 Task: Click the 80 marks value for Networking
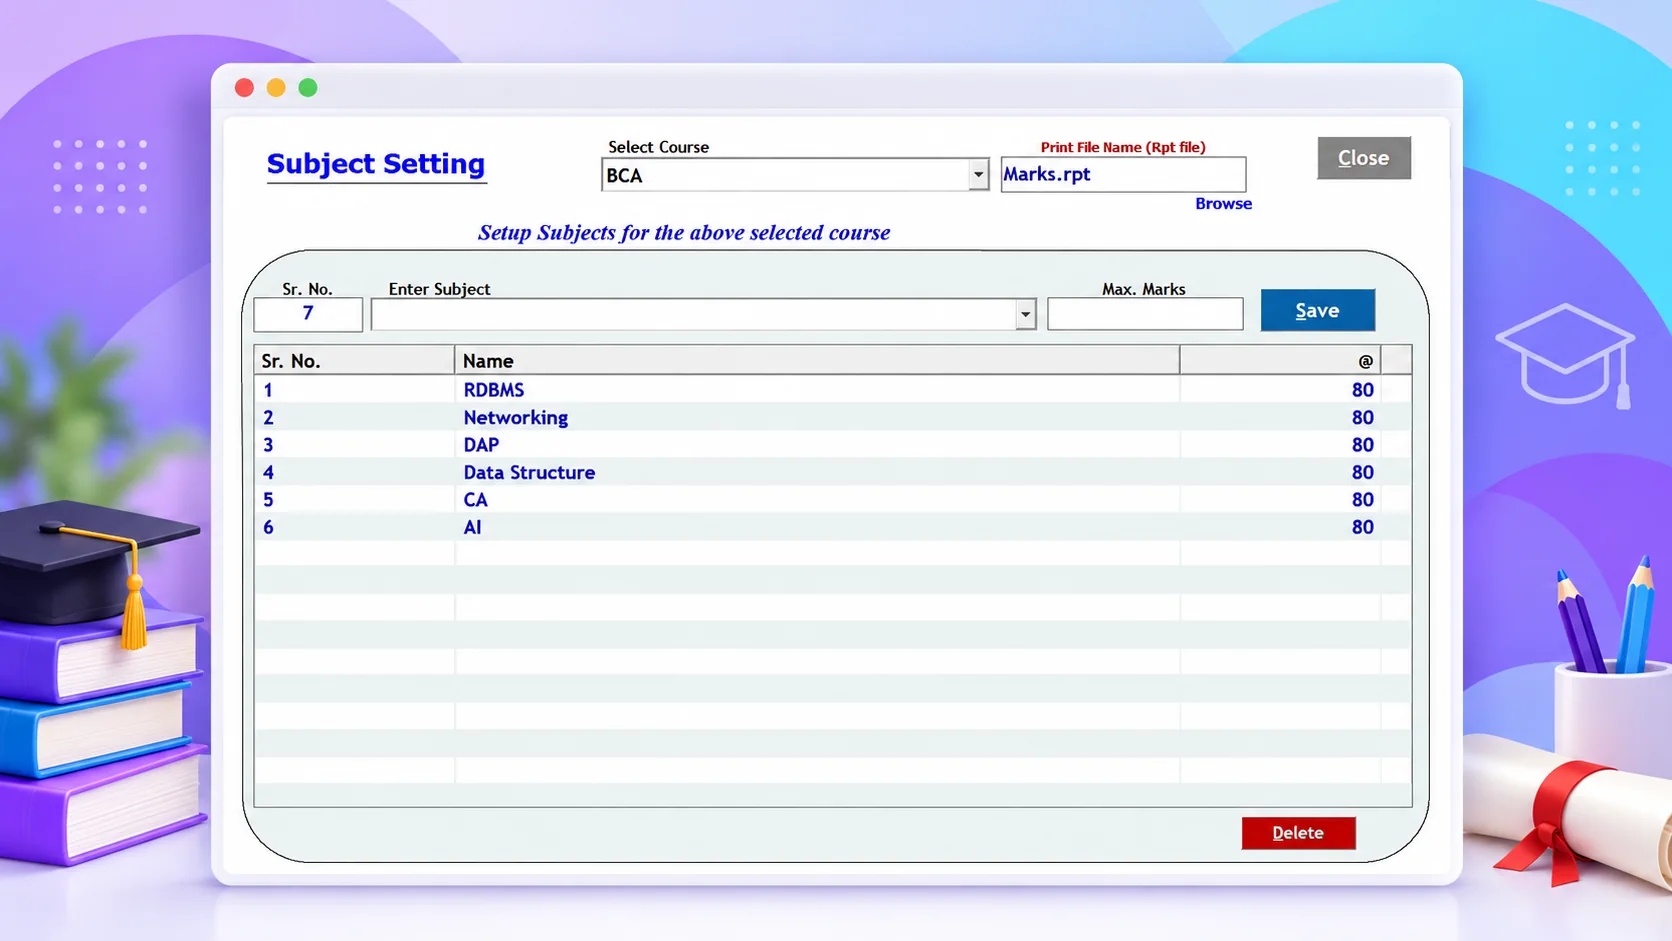click(x=1362, y=417)
